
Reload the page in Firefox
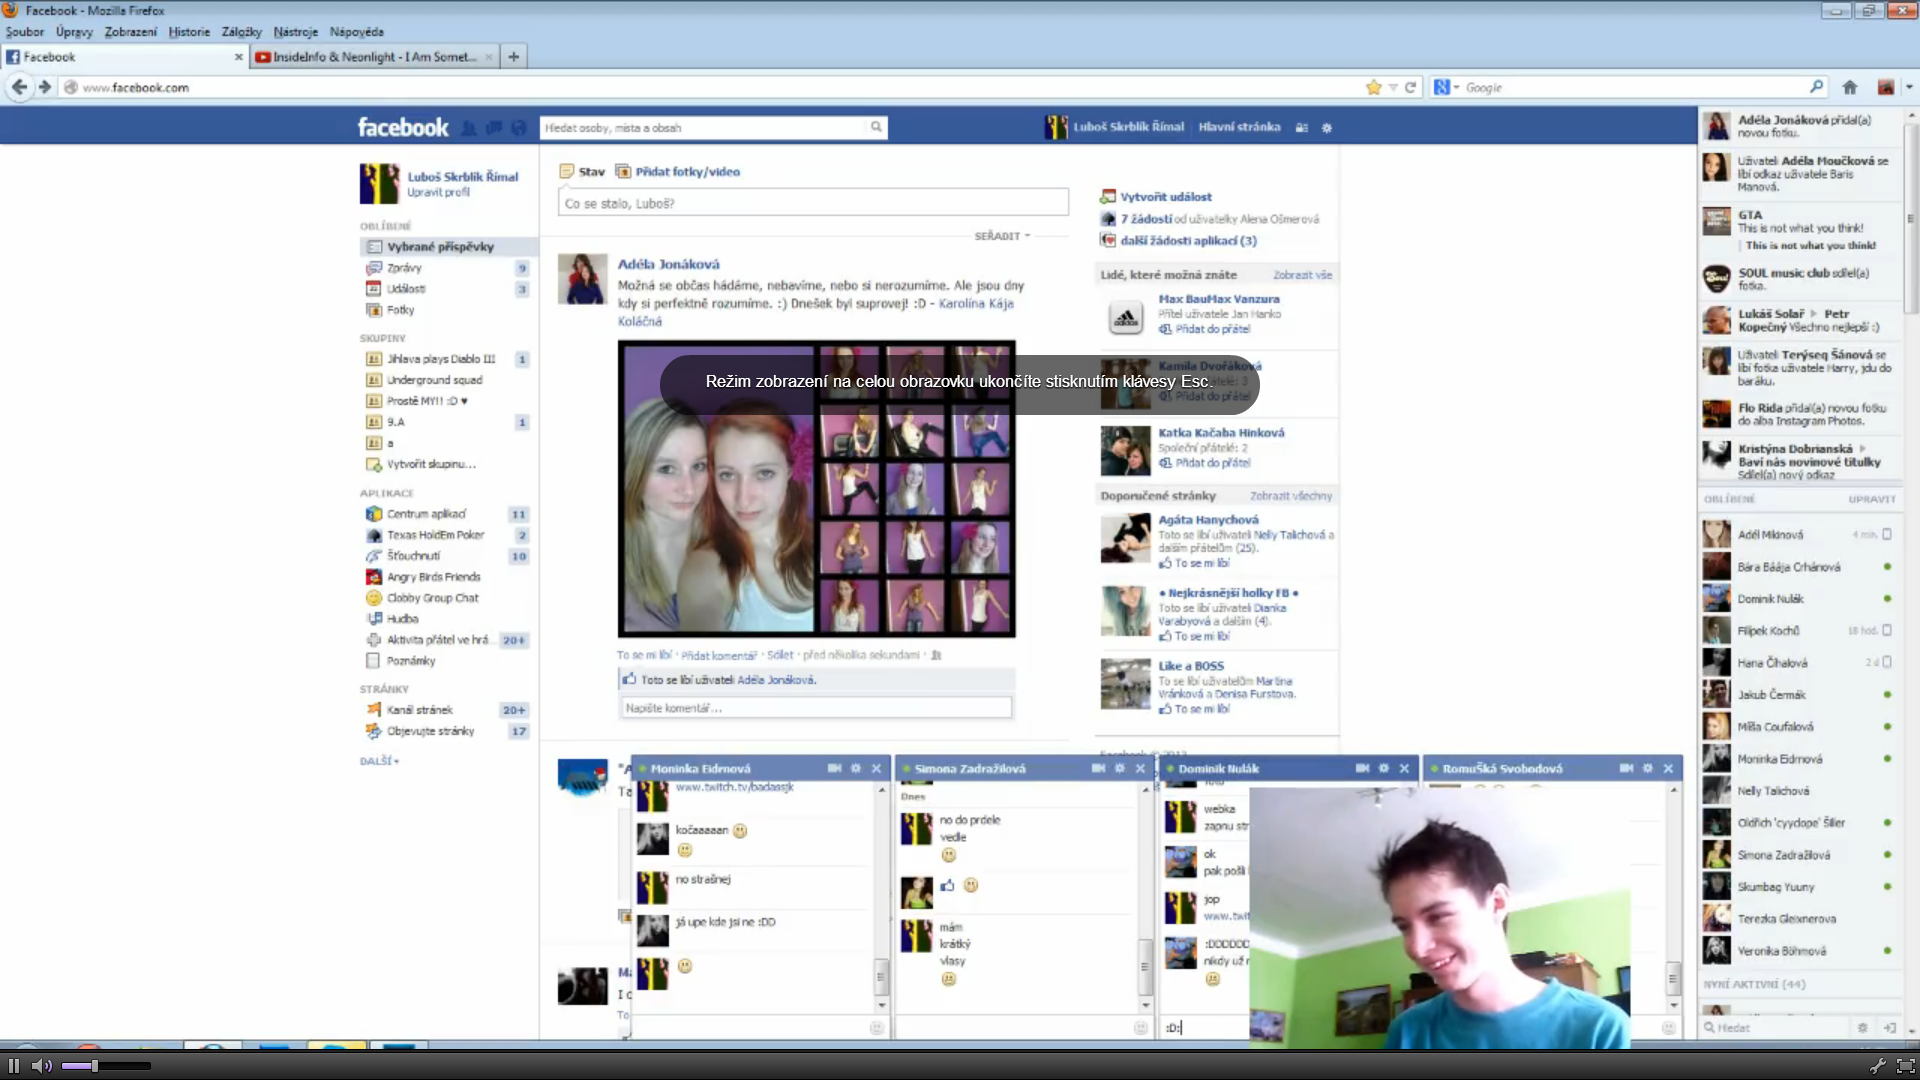pyautogui.click(x=1410, y=87)
